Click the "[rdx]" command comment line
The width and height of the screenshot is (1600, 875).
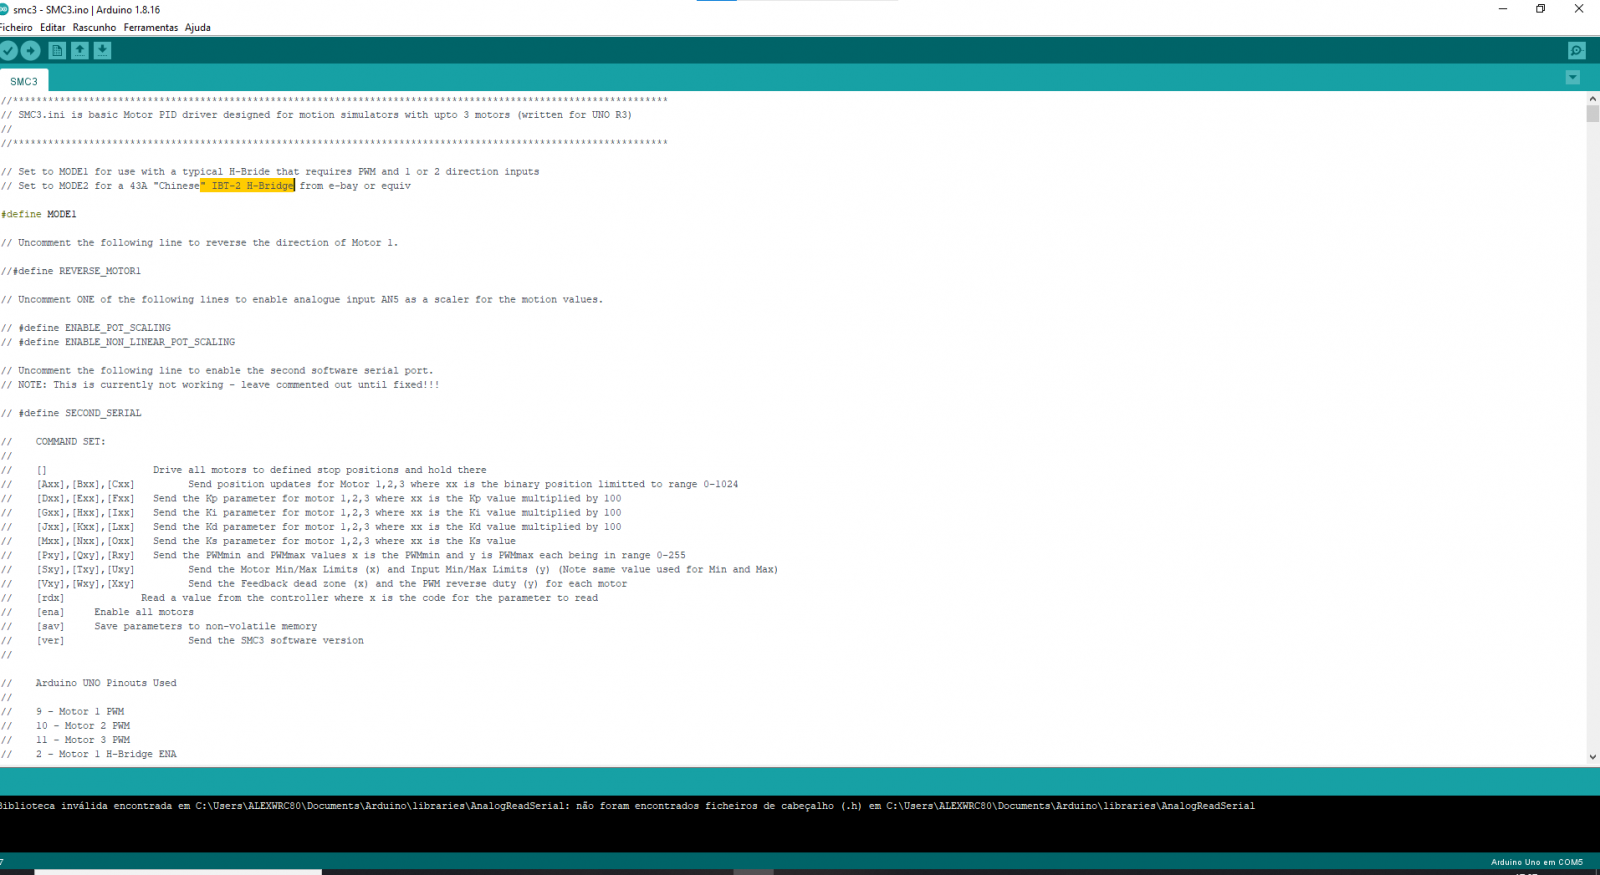point(299,598)
